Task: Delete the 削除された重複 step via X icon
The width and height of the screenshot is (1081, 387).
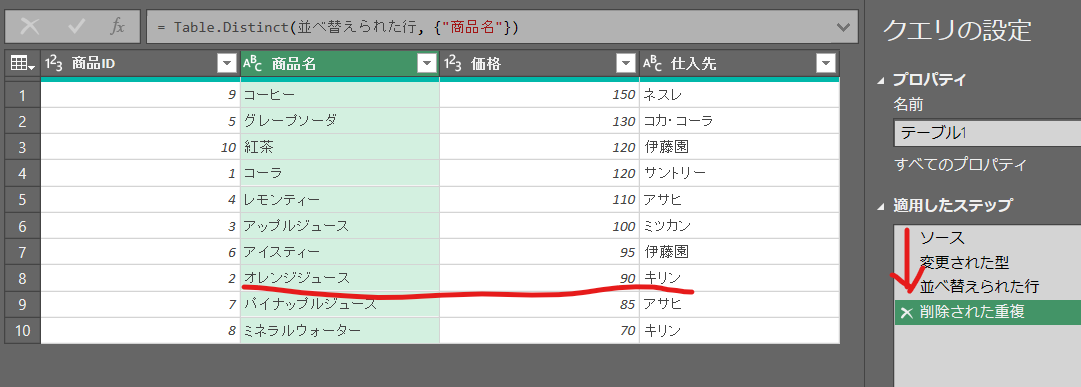Action: point(907,312)
